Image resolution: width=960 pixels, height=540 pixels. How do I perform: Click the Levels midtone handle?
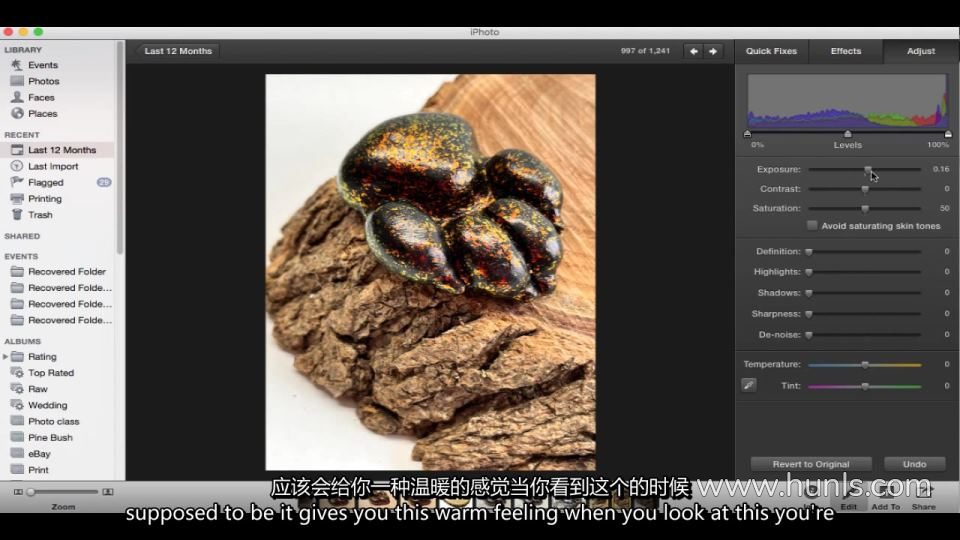(847, 133)
